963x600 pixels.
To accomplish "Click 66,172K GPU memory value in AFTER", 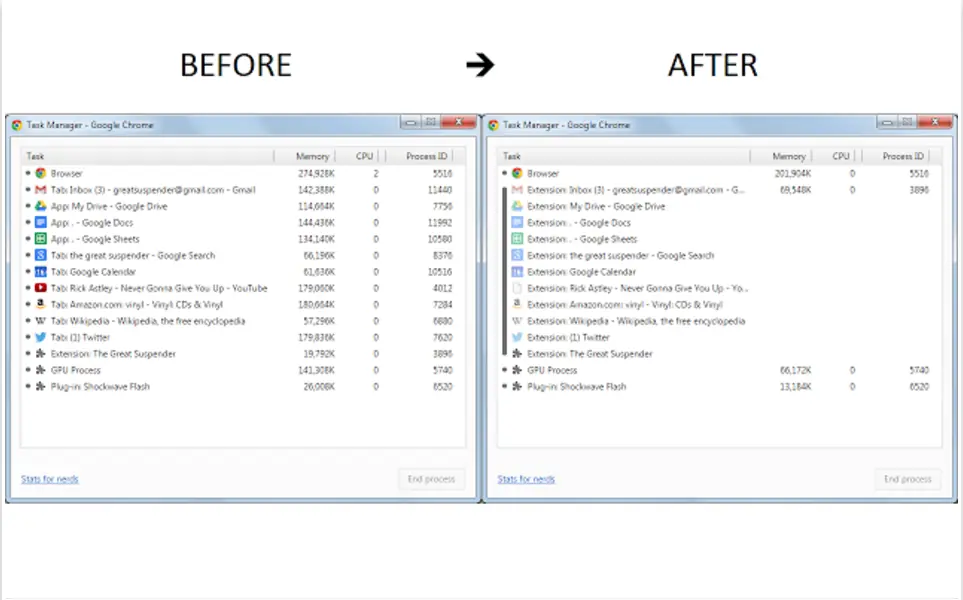I will point(795,370).
